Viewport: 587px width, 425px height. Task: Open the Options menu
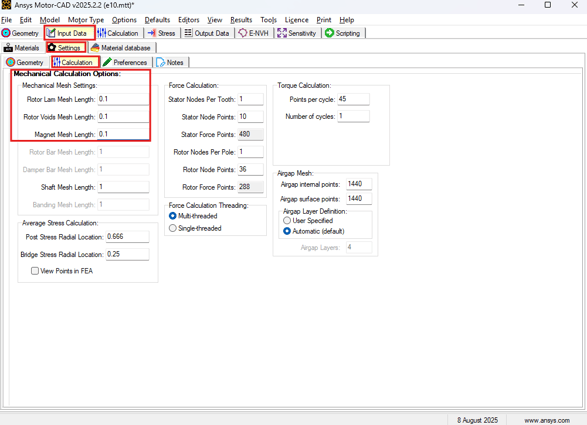pos(124,20)
